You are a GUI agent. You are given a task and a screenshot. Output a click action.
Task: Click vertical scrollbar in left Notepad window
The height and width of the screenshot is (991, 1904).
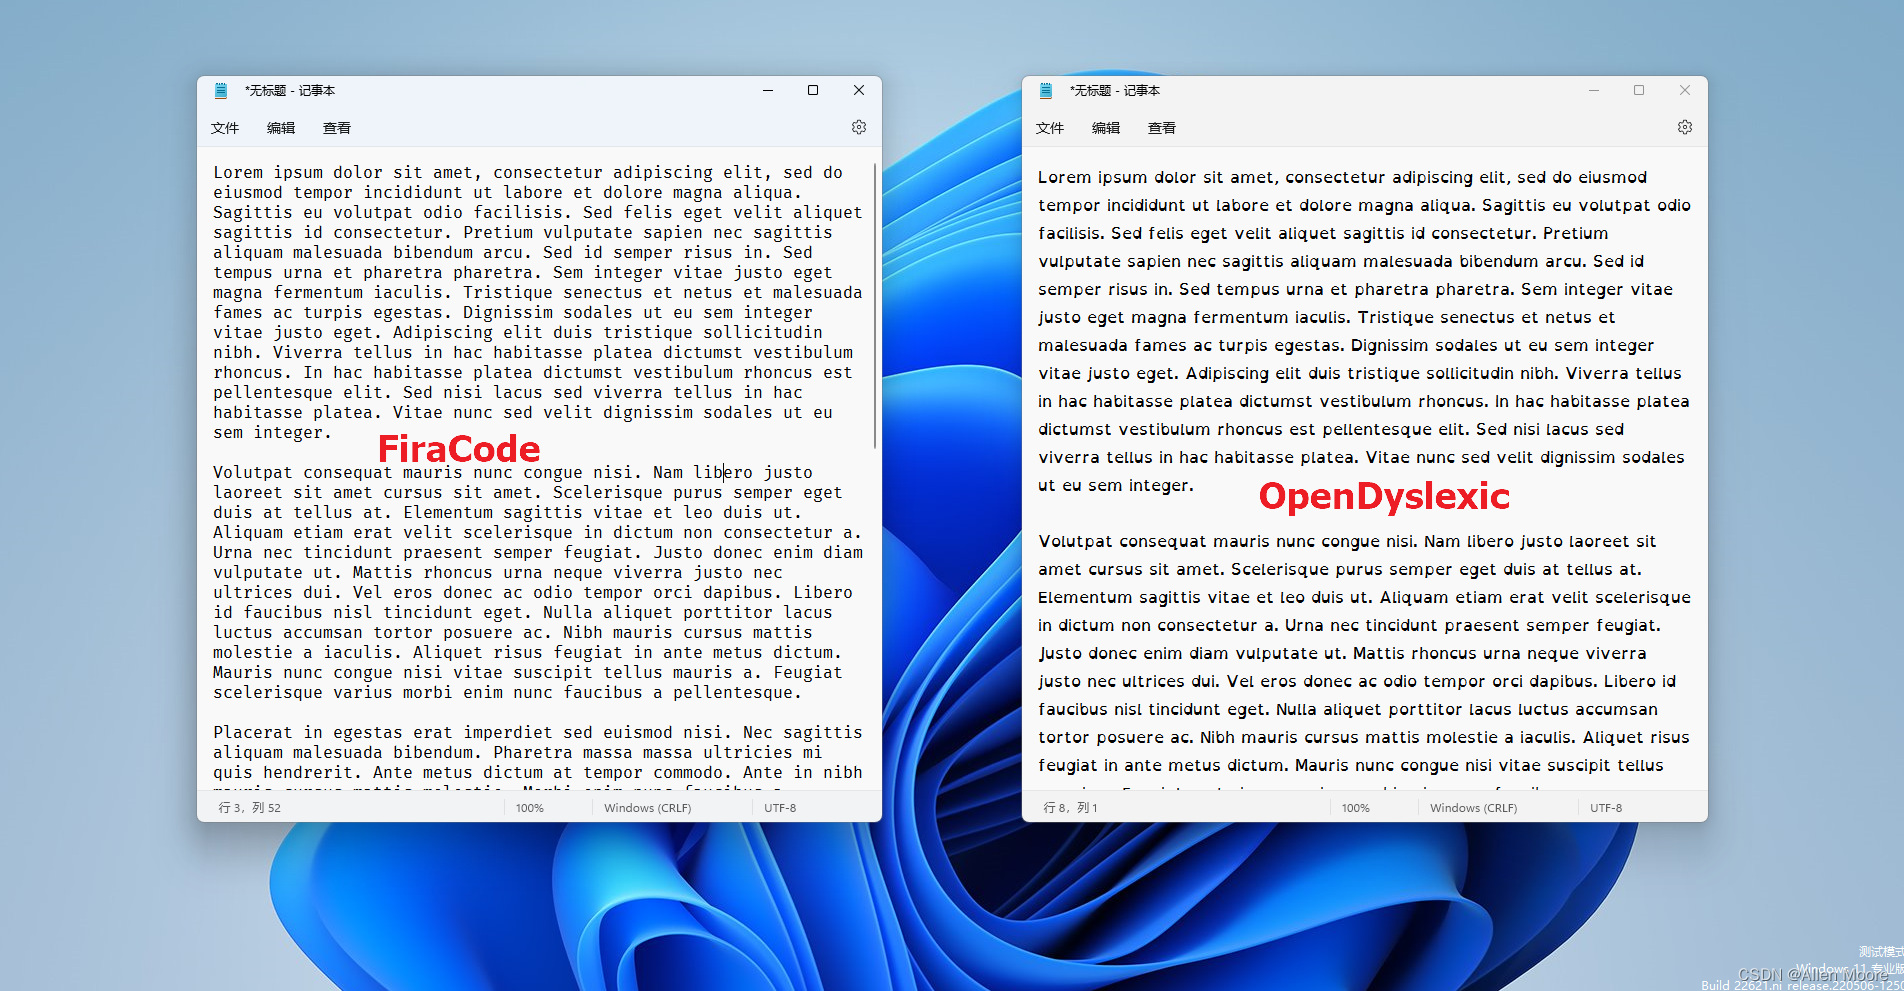[875, 305]
